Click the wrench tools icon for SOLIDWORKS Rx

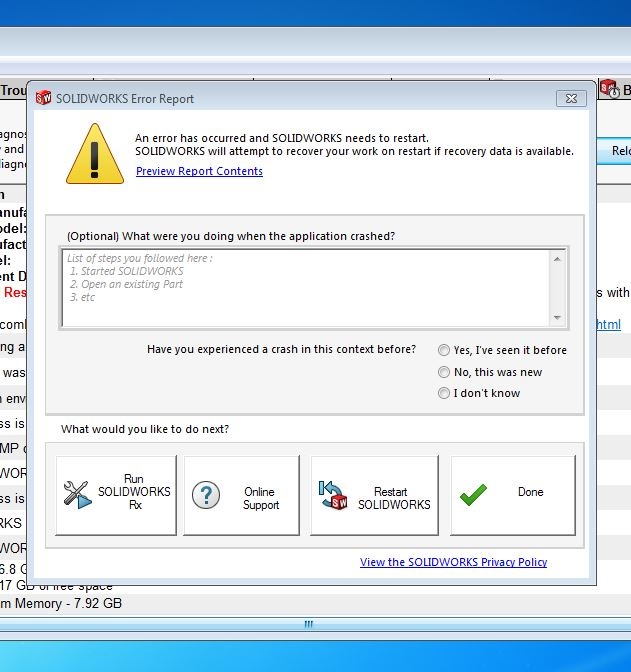point(77,495)
